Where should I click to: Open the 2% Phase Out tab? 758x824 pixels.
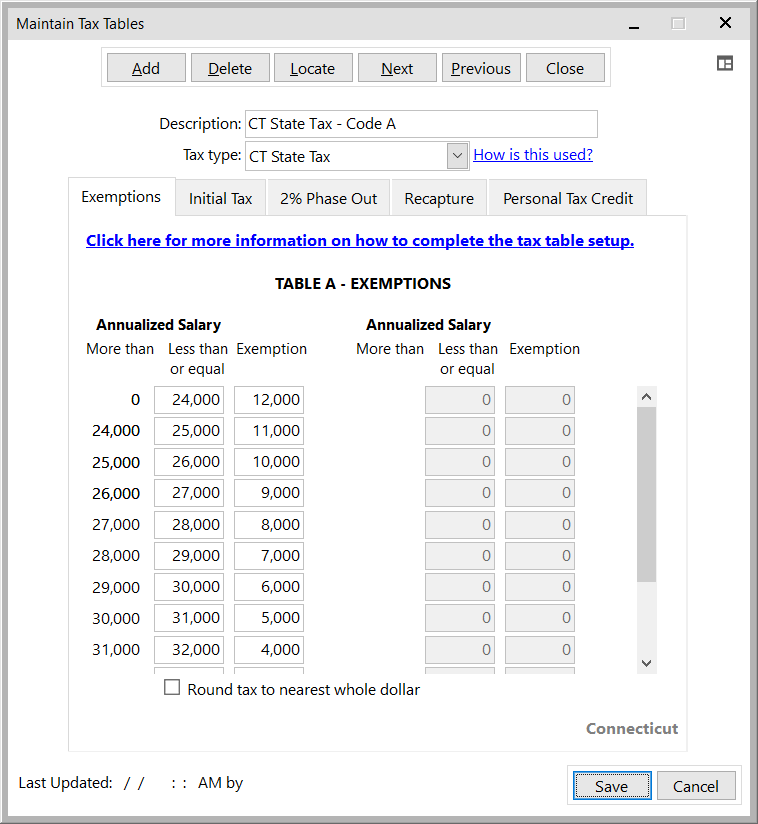(x=328, y=198)
